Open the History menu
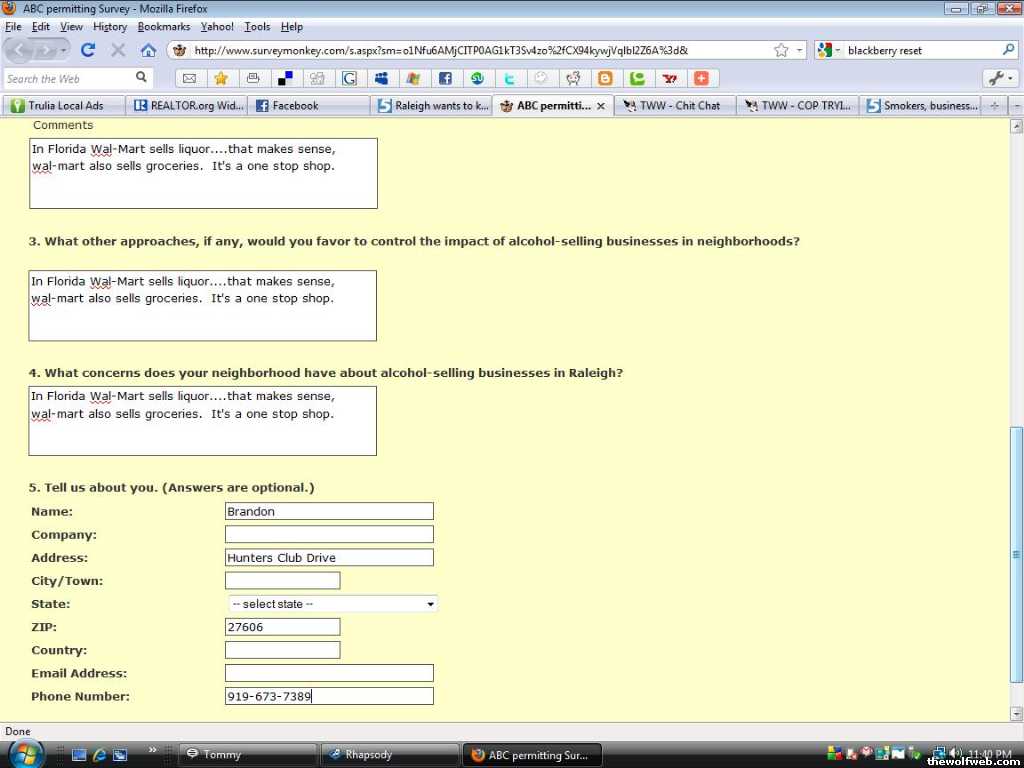The image size is (1024, 768). click(110, 27)
